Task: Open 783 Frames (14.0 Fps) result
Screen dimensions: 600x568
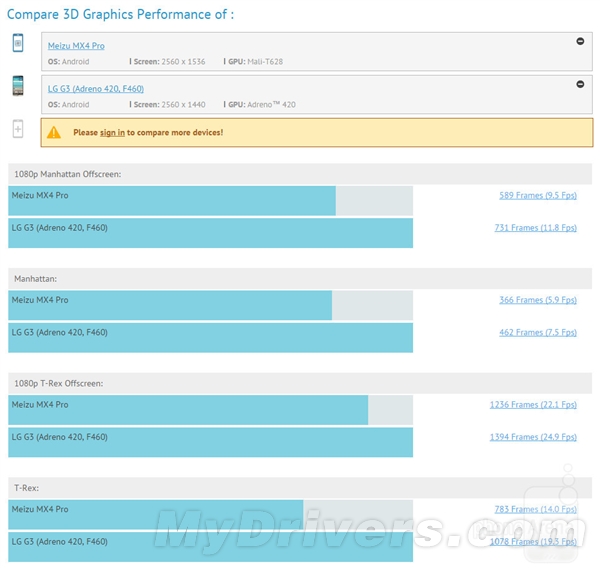Action: pos(535,509)
